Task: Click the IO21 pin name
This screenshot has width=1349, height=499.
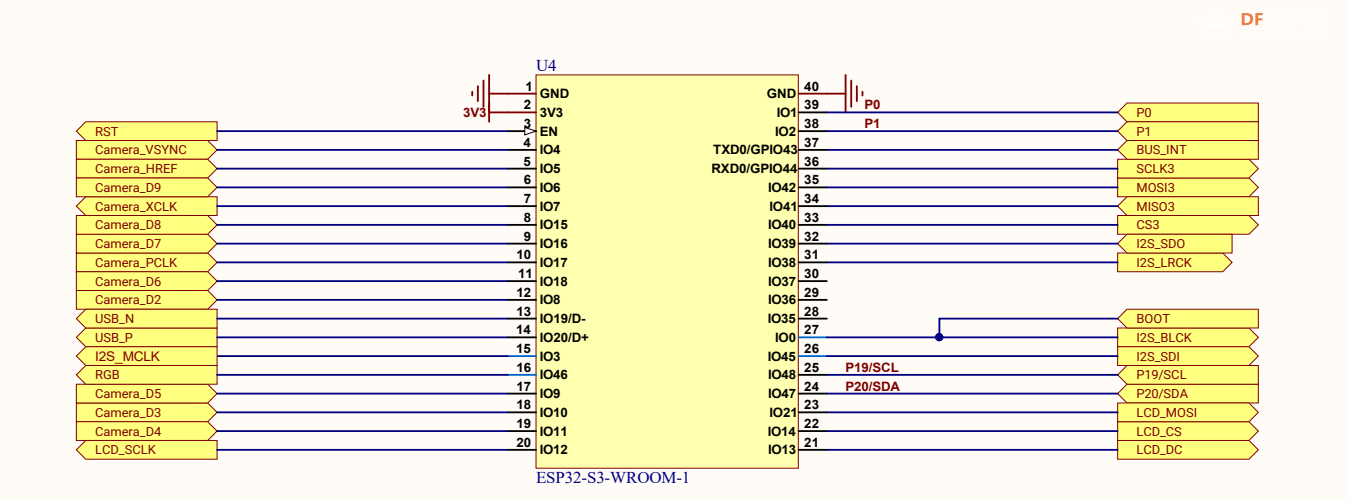Action: pos(782,412)
